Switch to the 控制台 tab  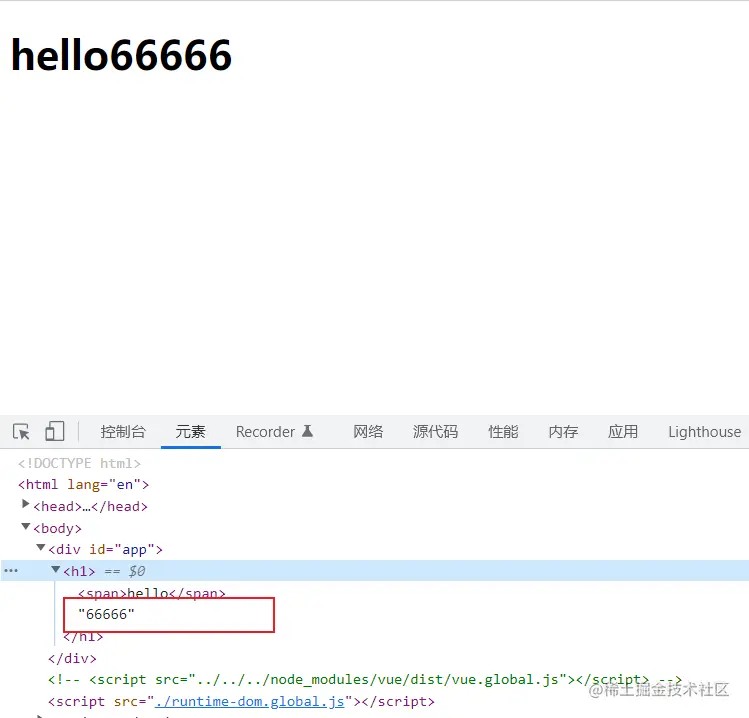point(123,432)
